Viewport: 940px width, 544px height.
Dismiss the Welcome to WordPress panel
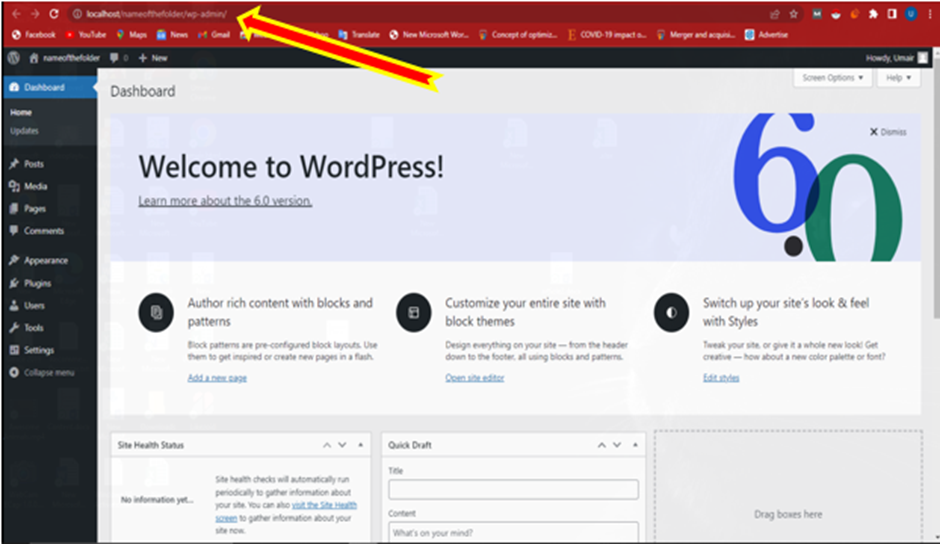click(888, 132)
